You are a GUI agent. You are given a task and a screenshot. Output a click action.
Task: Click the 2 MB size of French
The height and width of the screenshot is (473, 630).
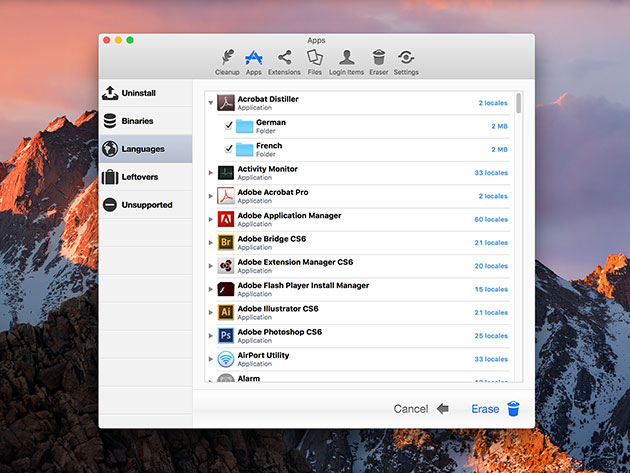[499, 149]
